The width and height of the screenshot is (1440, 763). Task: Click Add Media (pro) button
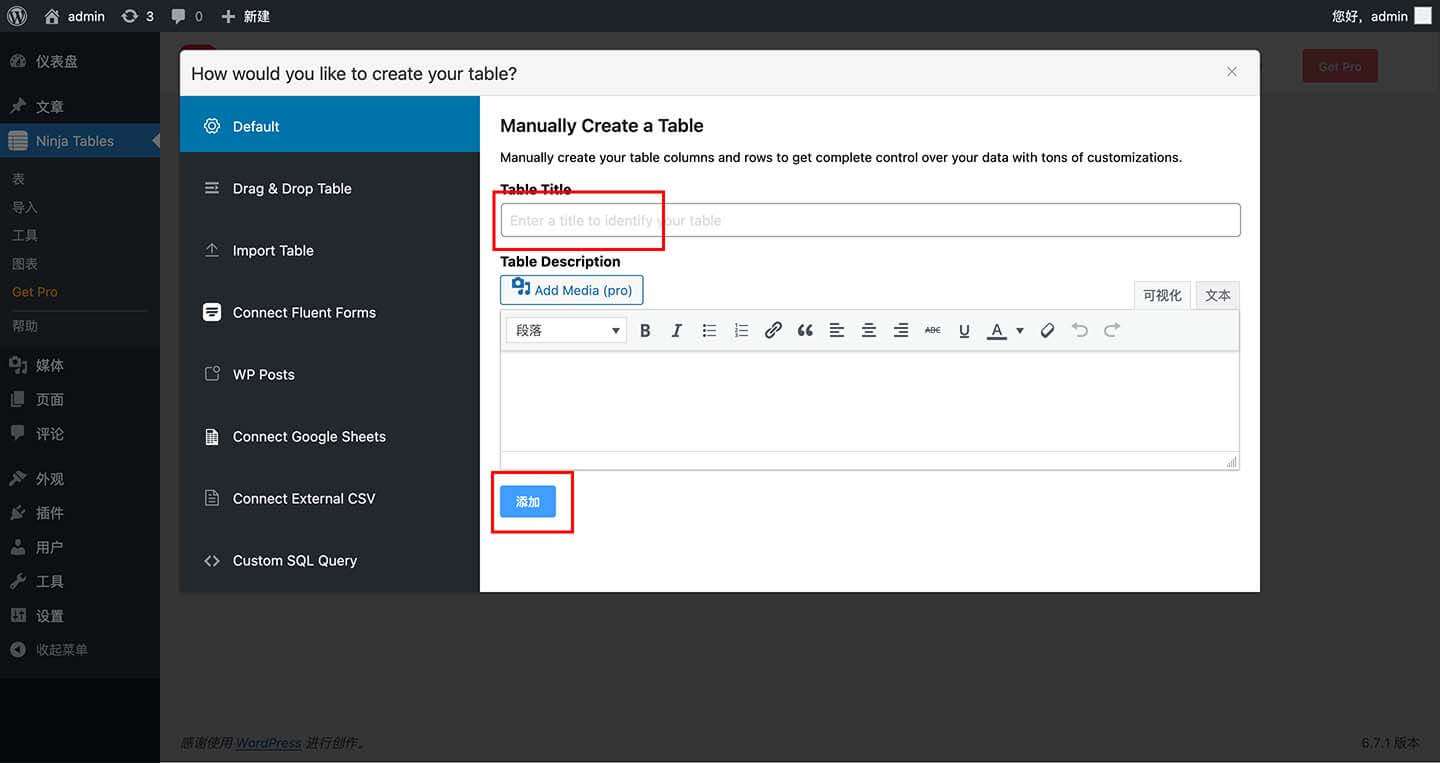point(572,290)
